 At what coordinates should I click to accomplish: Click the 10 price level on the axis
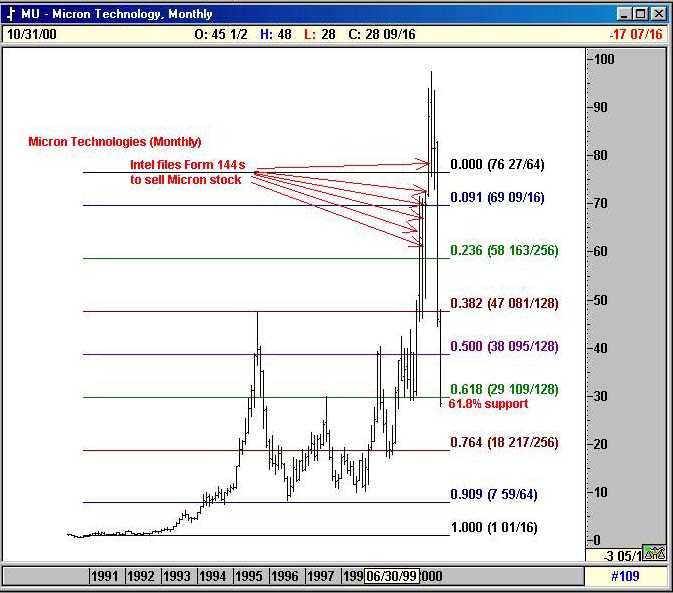coord(600,492)
